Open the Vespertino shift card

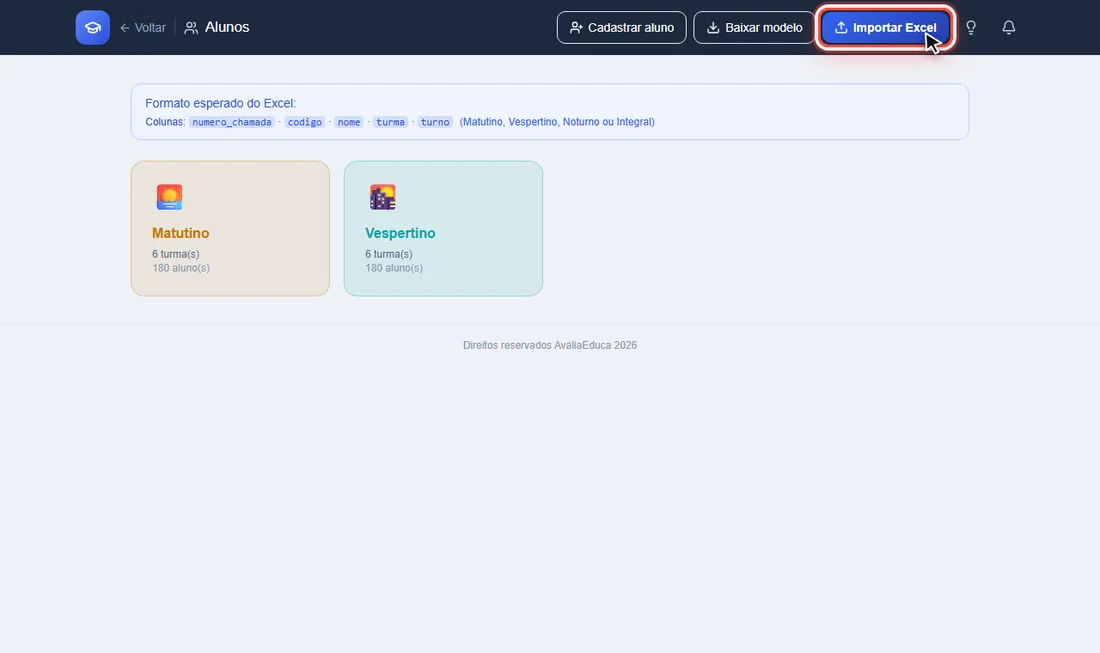click(x=443, y=229)
